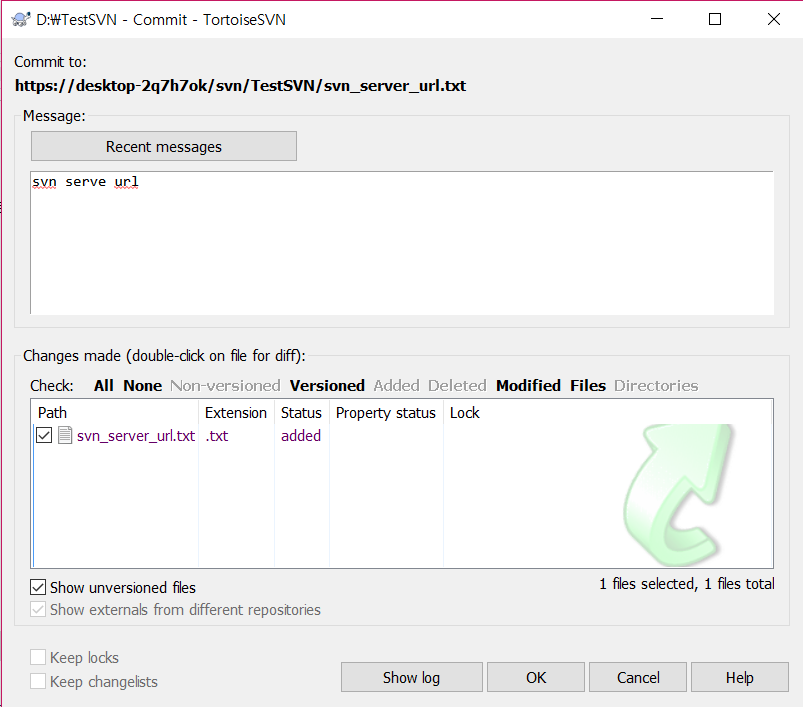This screenshot has height=707, width=803.
Task: Sort by Path column header
Action: [x=116, y=413]
